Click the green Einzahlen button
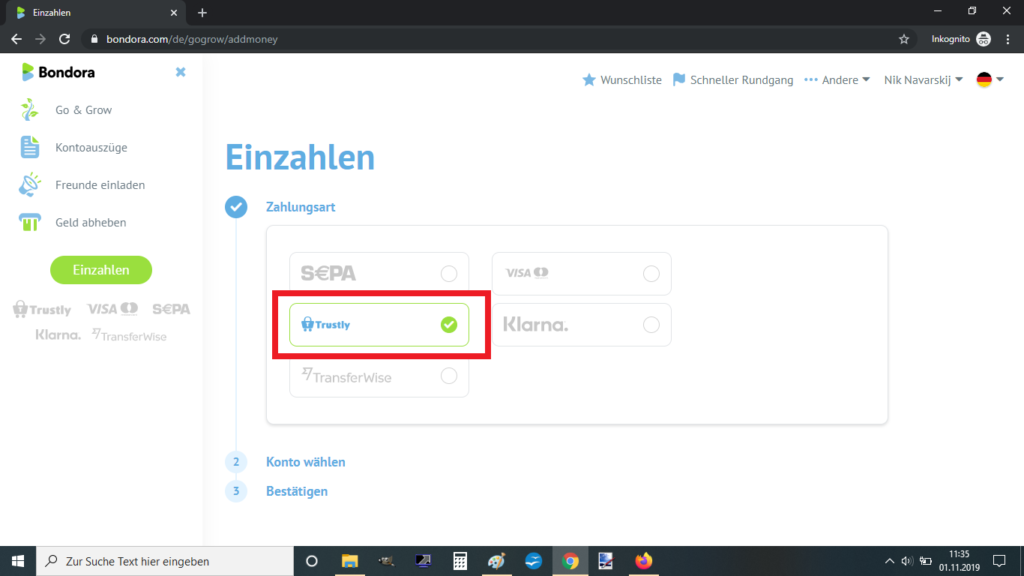 101,270
